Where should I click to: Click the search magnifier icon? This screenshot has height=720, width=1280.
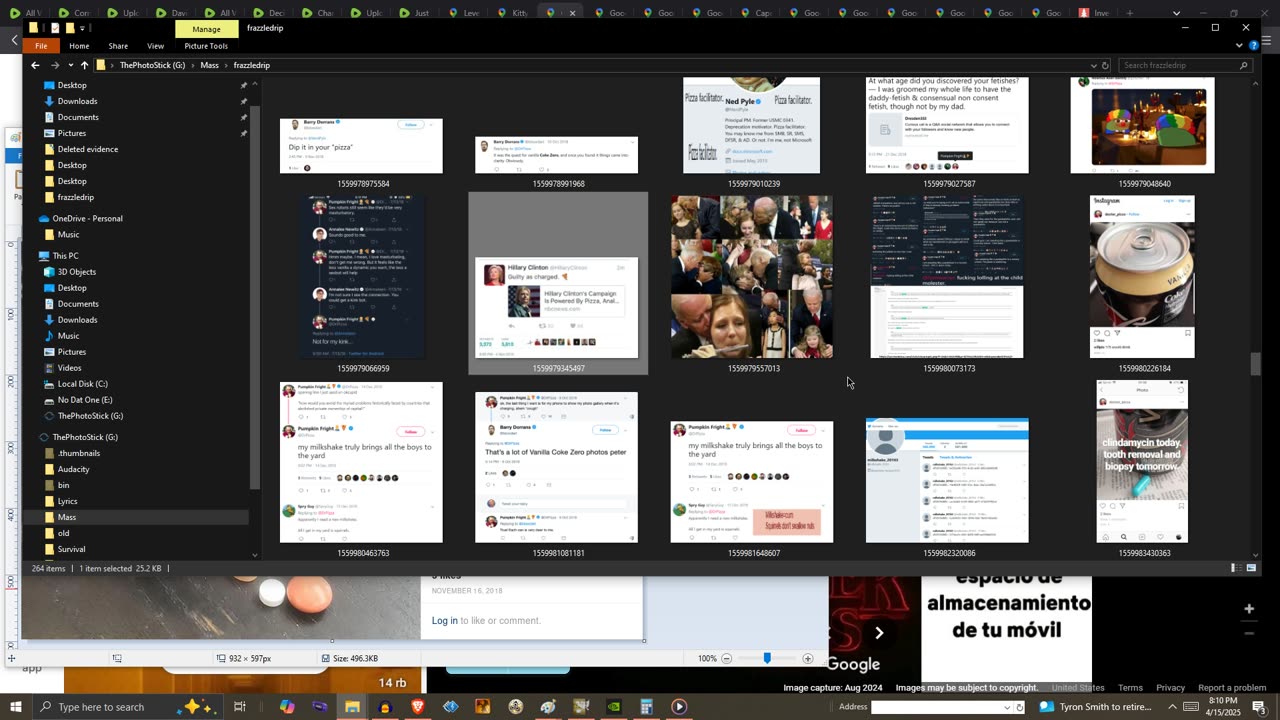[1244, 65]
